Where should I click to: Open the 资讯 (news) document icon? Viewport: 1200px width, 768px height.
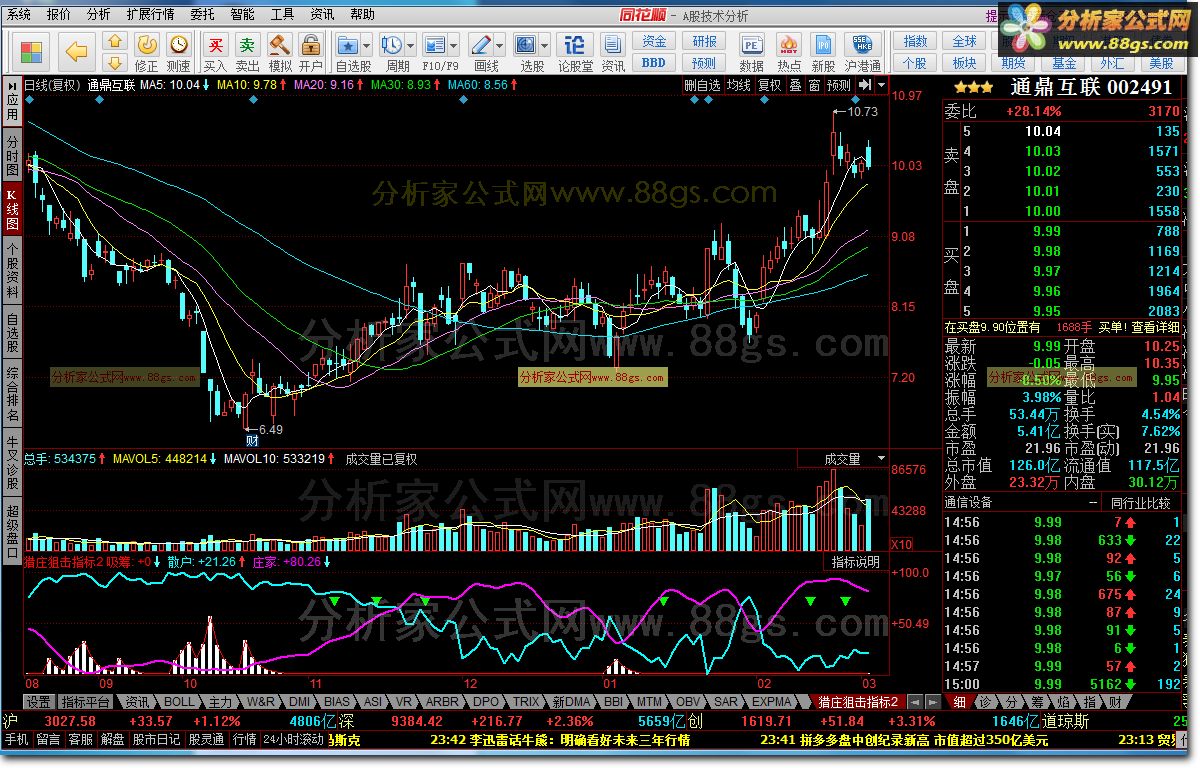pyautogui.click(x=613, y=45)
